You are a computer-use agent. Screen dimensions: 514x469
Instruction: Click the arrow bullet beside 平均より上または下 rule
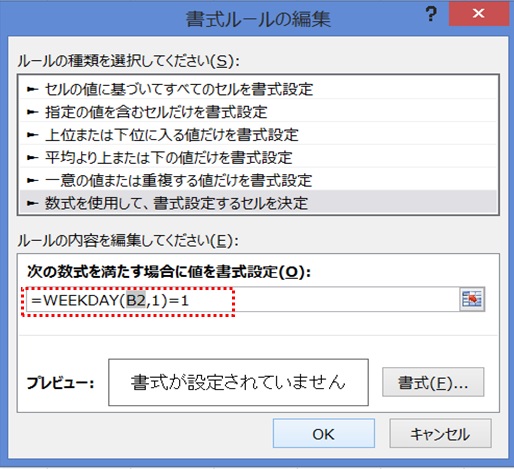[32, 157]
